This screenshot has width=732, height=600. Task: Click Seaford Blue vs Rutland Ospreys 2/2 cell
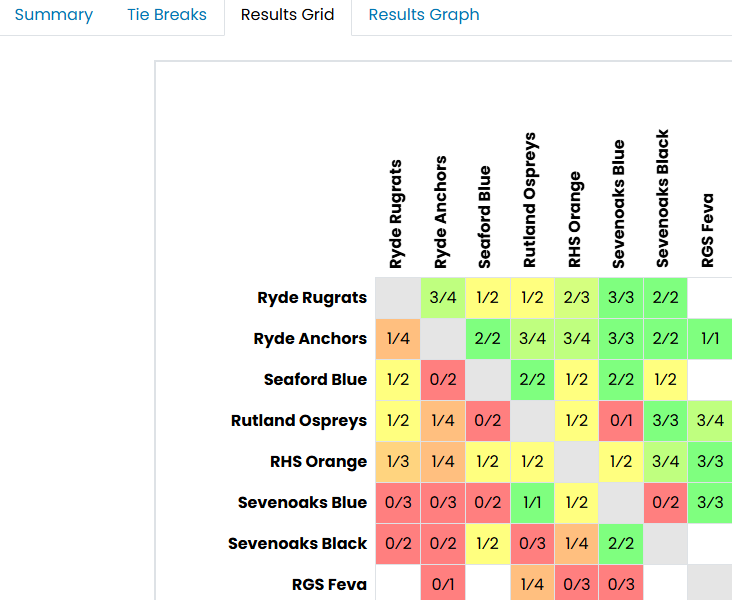[530, 379]
